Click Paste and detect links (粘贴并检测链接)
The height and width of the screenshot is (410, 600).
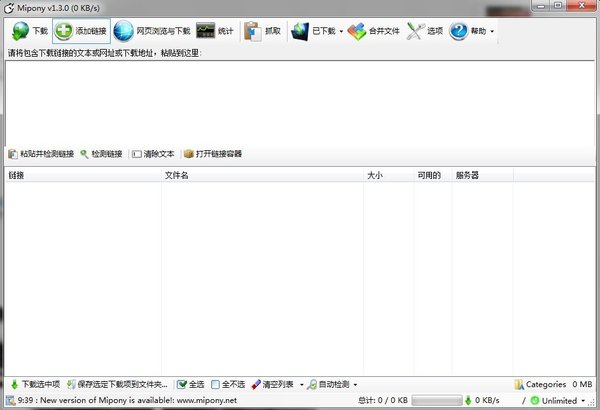click(x=41, y=154)
